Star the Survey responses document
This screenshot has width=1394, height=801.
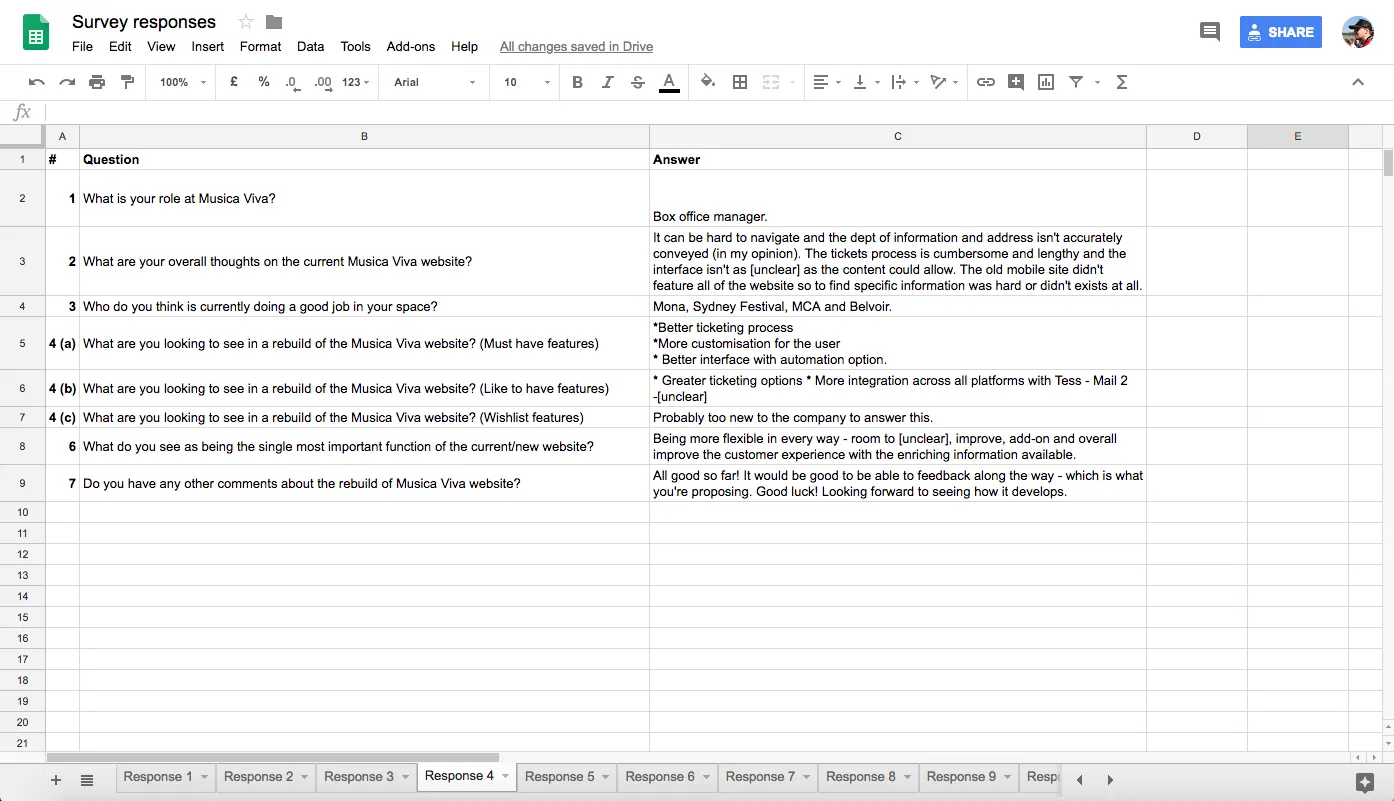coord(246,22)
